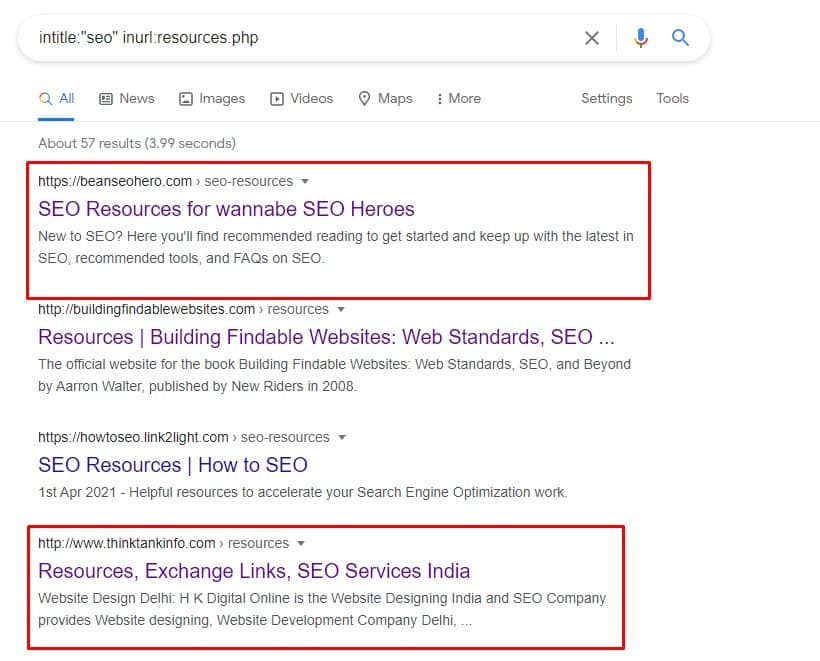Click the Images tab picture icon
This screenshot has width=820, height=661.
[x=186, y=99]
